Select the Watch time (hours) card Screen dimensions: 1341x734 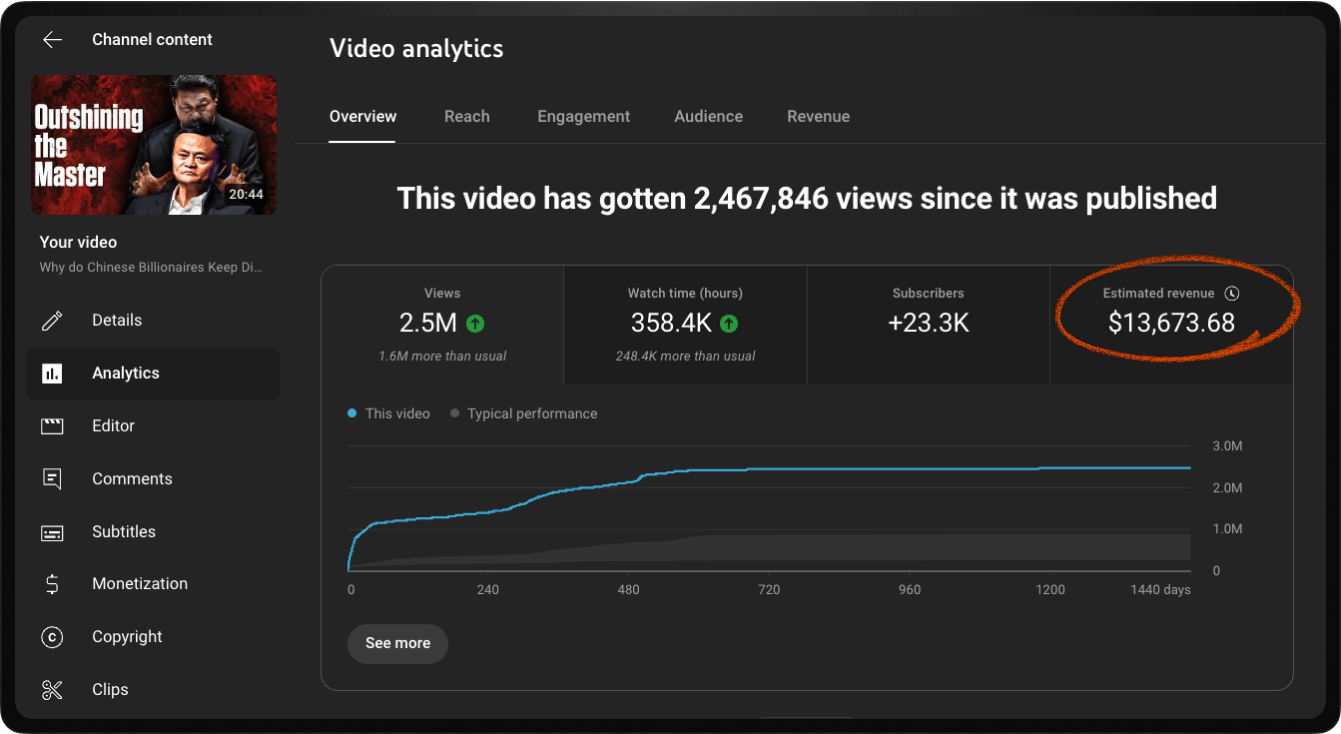pyautogui.click(x=685, y=325)
